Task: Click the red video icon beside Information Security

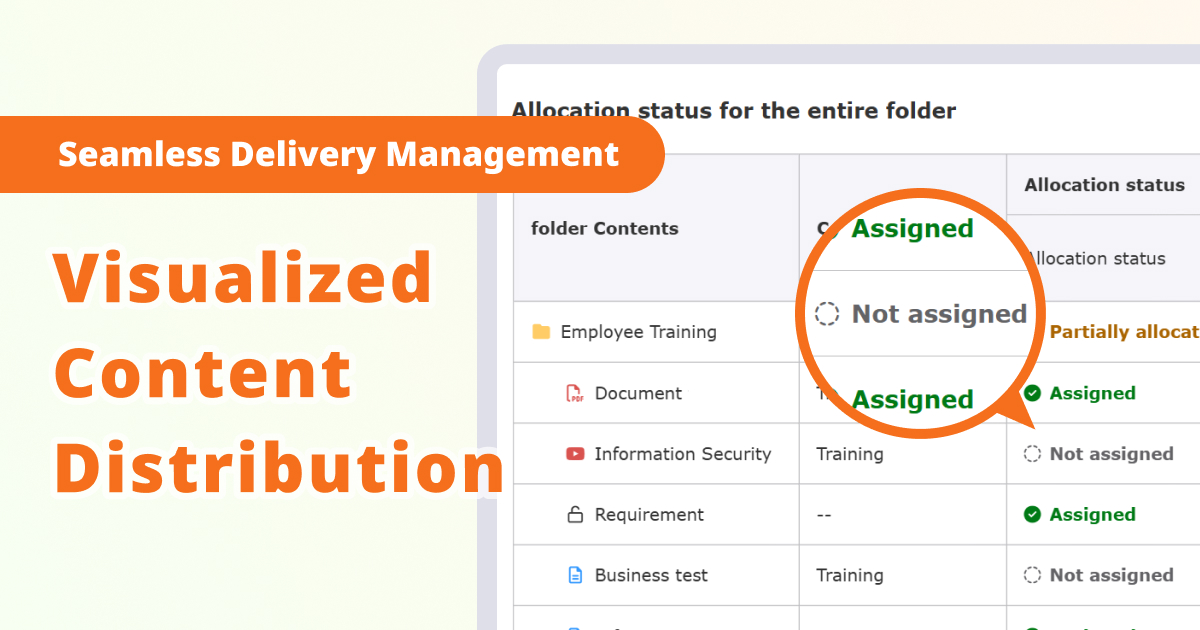Action: click(575, 454)
